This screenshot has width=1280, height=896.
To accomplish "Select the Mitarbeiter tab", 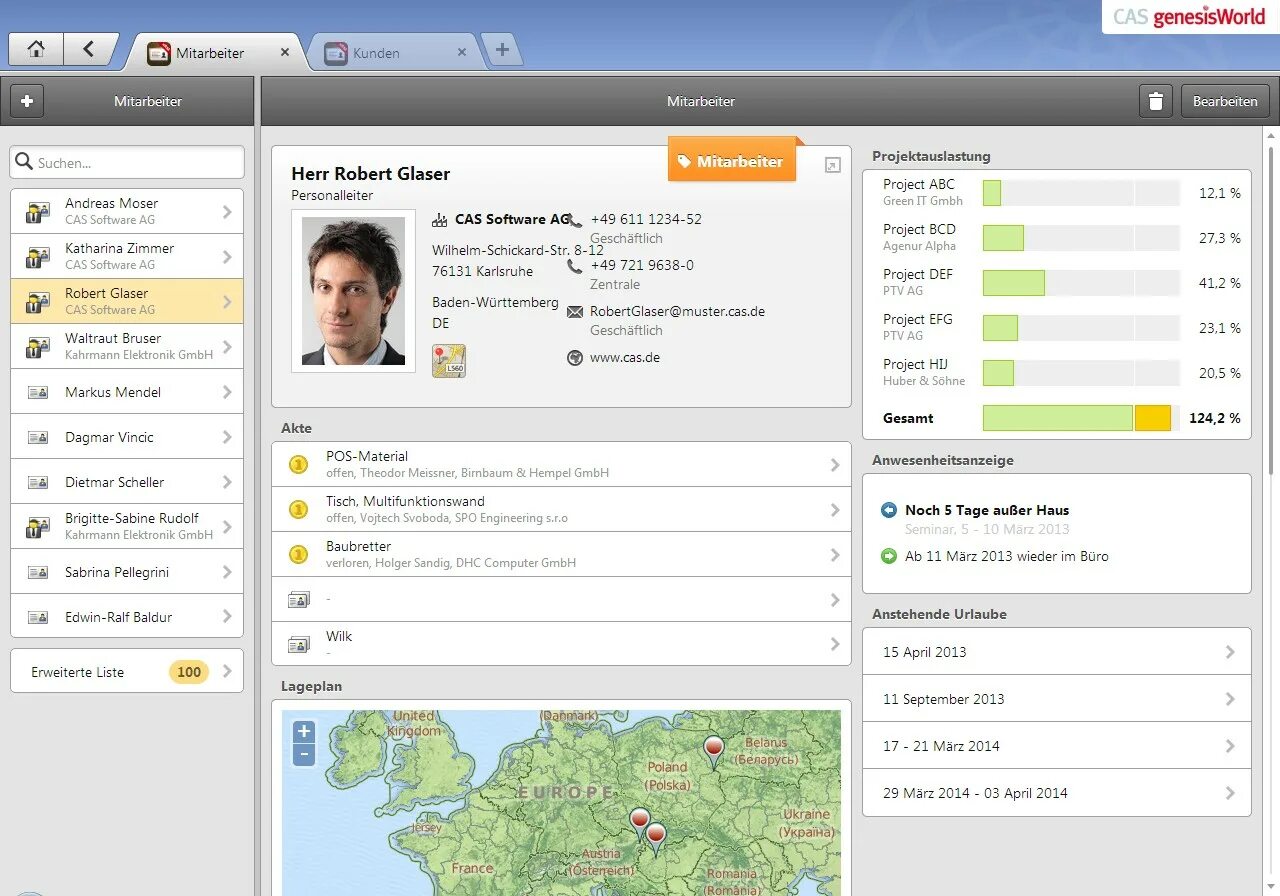I will (x=213, y=53).
